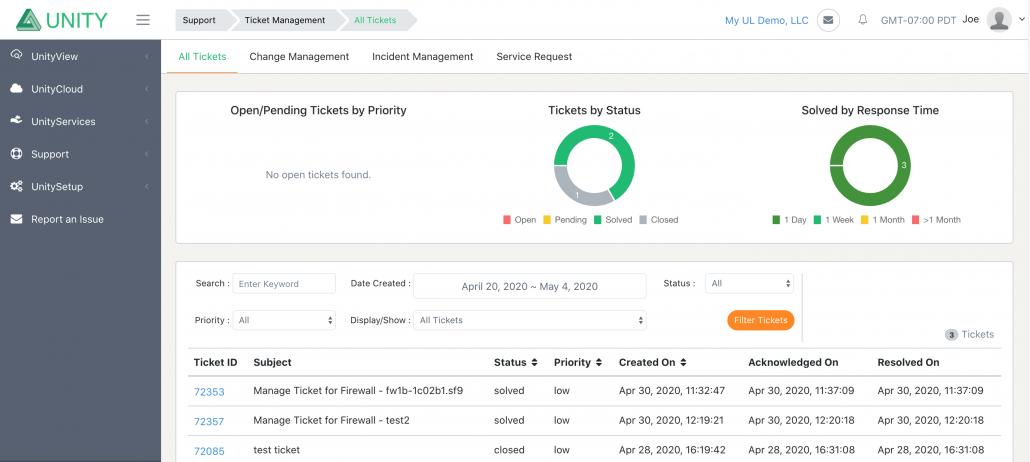This screenshot has width=1030, height=462.
Task: Open the user menu arrow beside avatar
Action: pos(1021,20)
